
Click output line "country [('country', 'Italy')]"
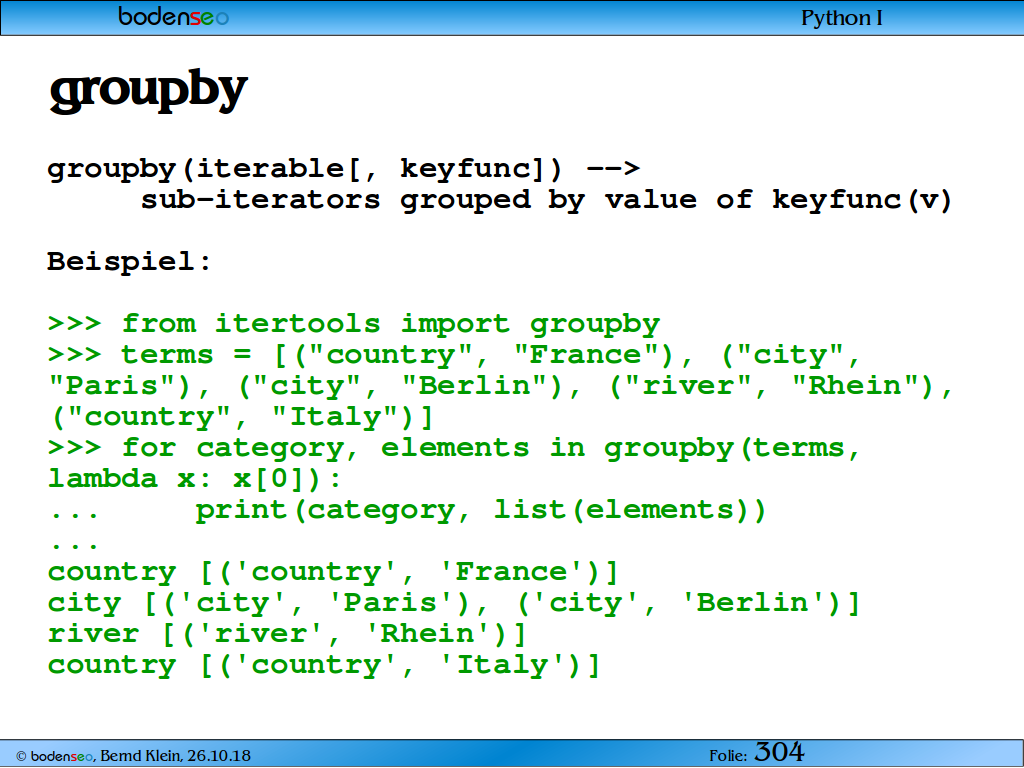pos(324,665)
